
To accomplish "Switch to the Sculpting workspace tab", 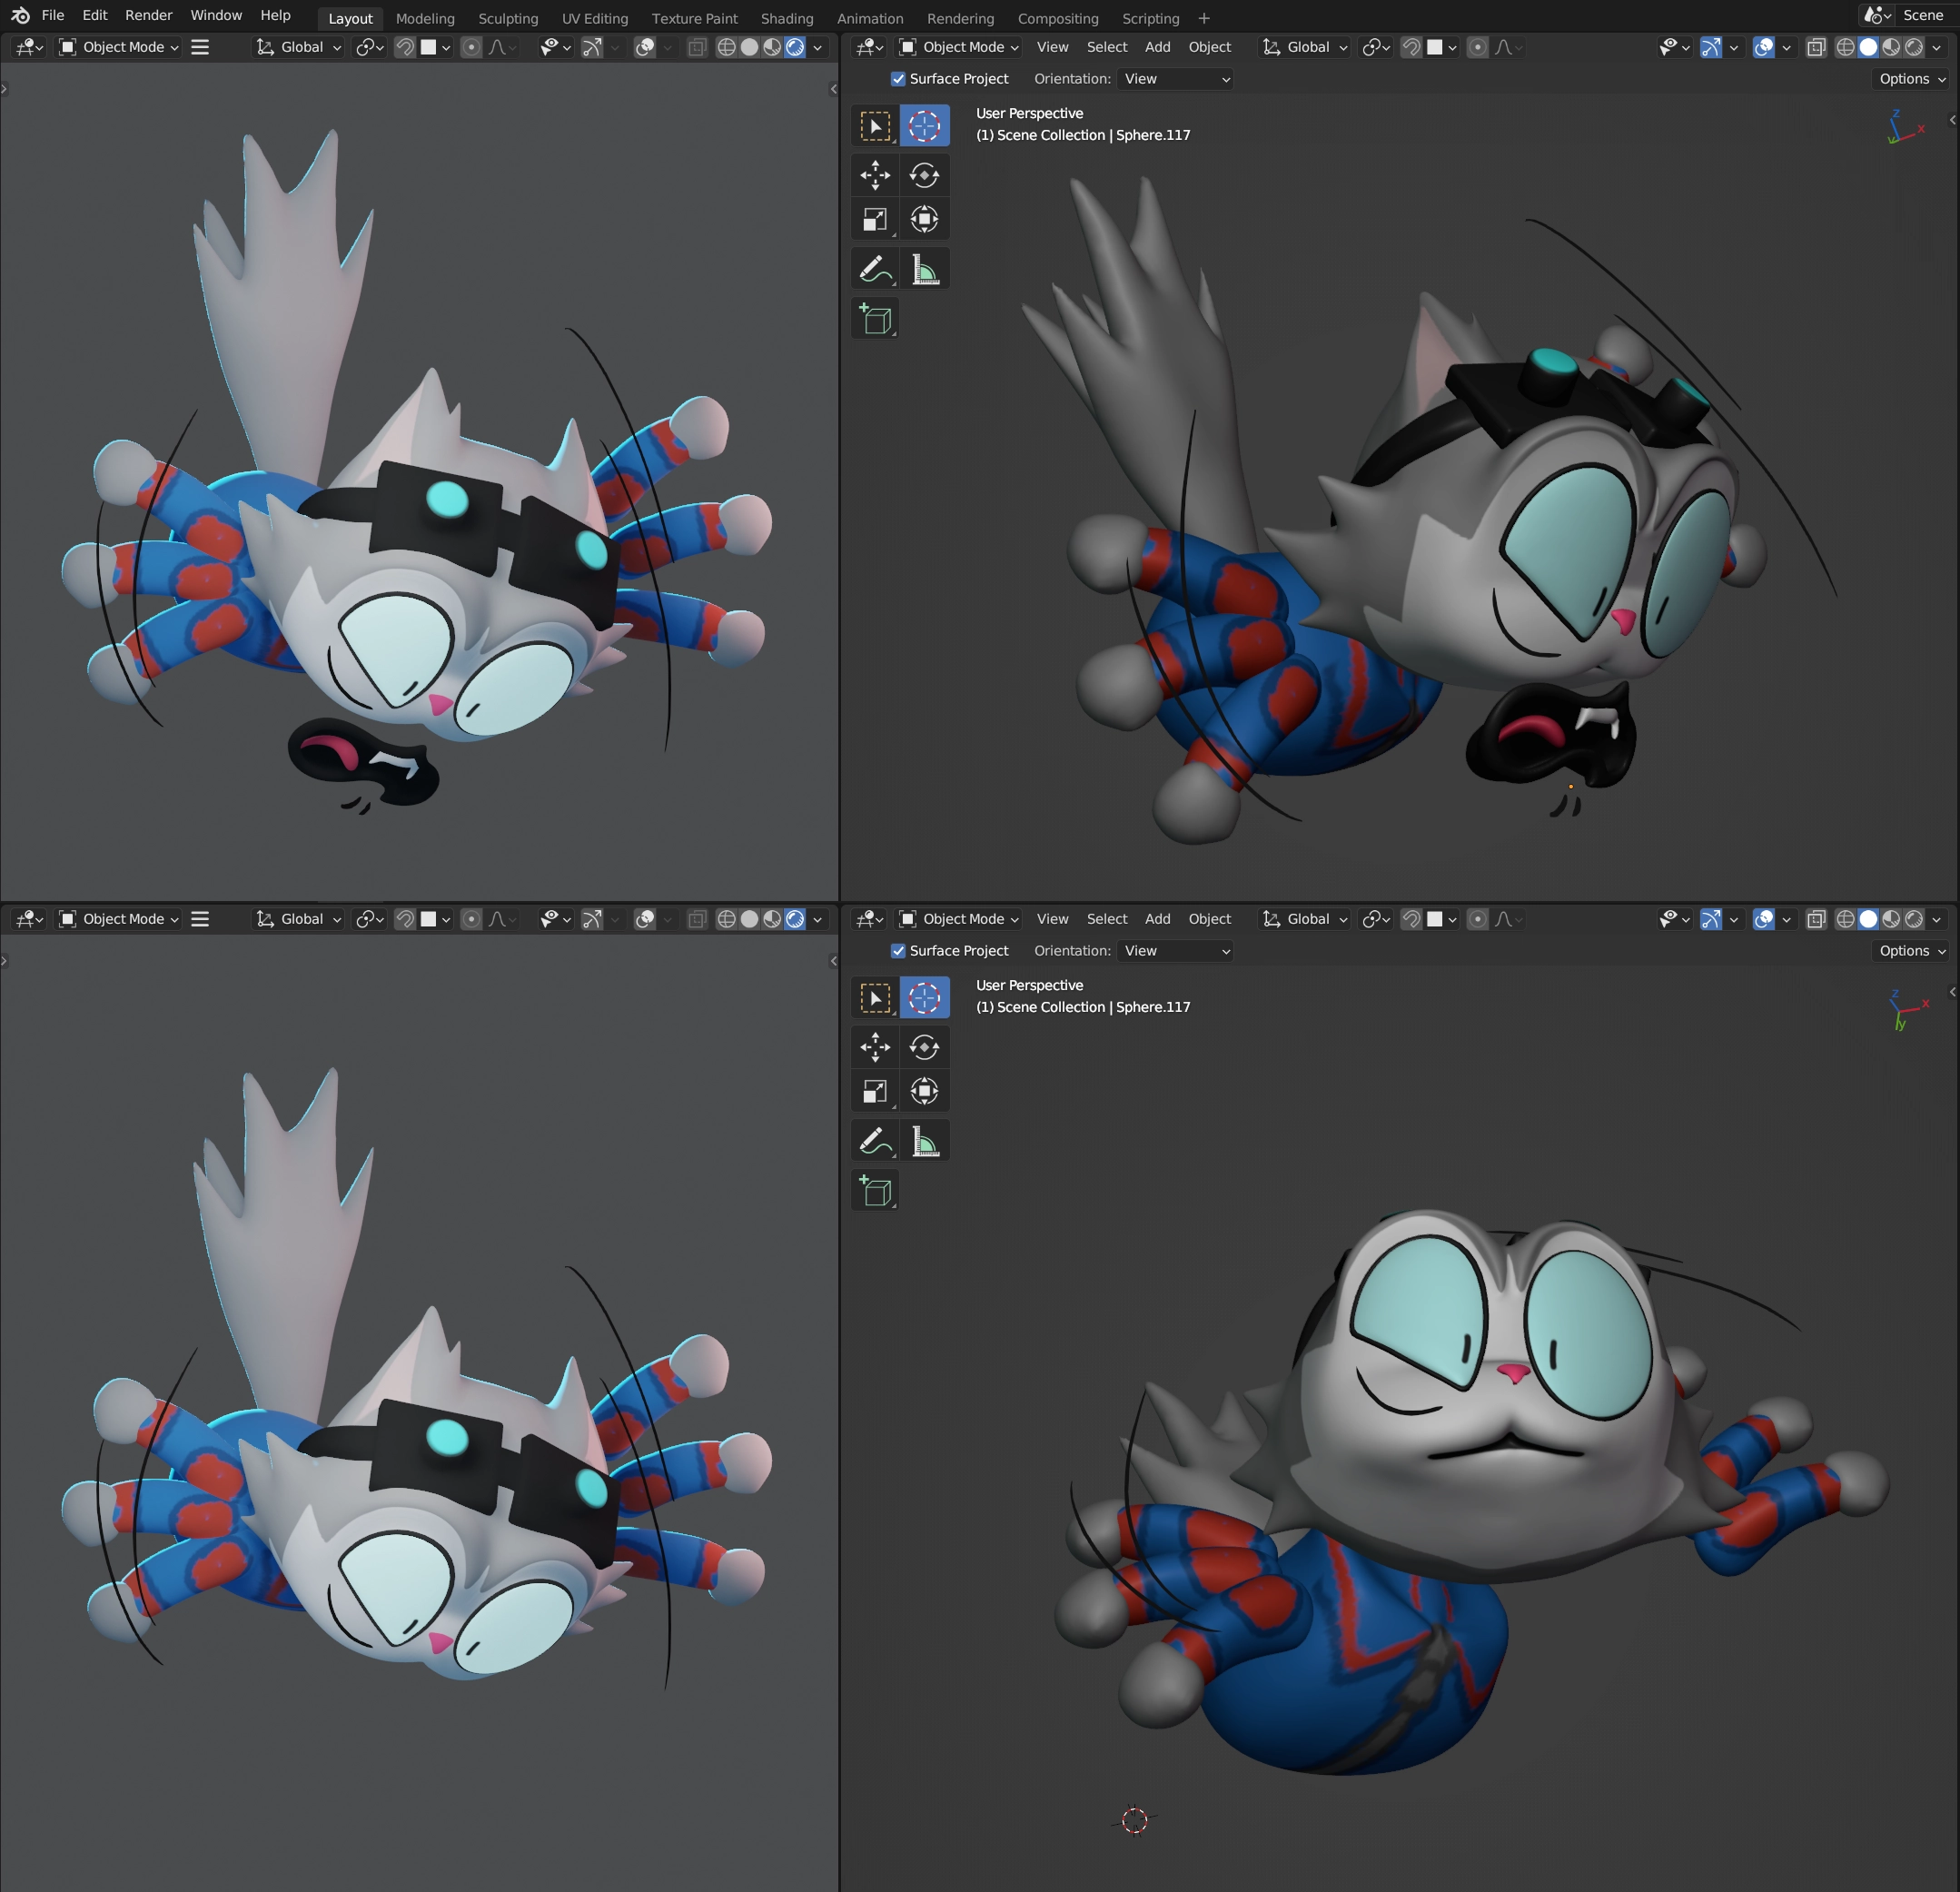I will 507,18.
